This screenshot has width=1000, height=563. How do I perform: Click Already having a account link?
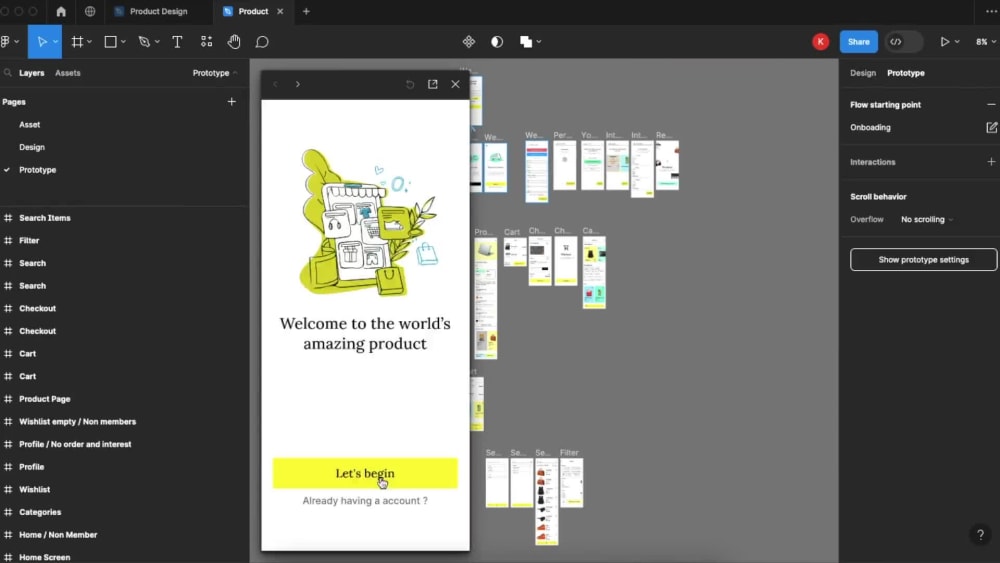[365, 501]
